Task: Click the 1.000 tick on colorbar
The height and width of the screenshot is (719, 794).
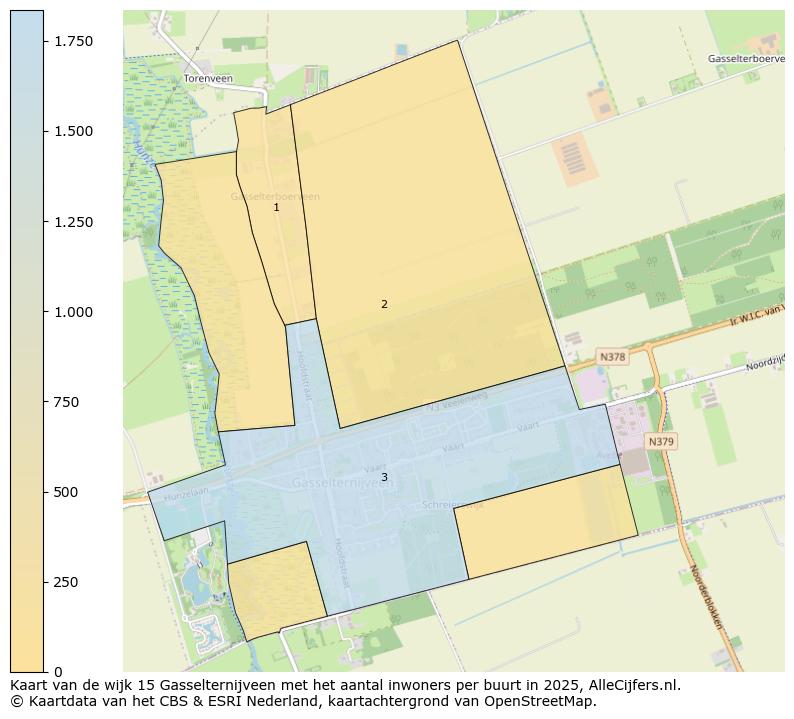Action: coord(74,312)
